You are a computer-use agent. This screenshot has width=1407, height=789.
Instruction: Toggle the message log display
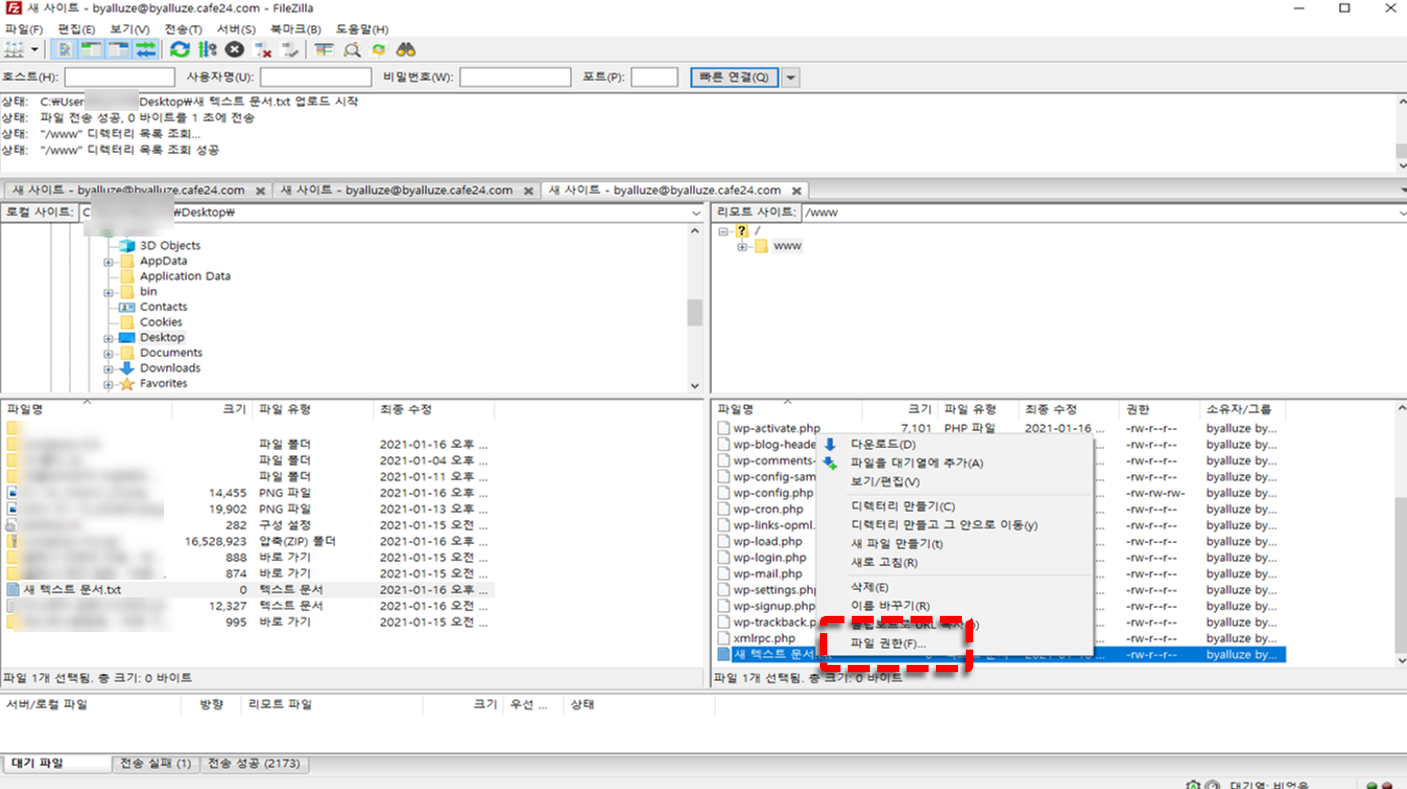64,49
